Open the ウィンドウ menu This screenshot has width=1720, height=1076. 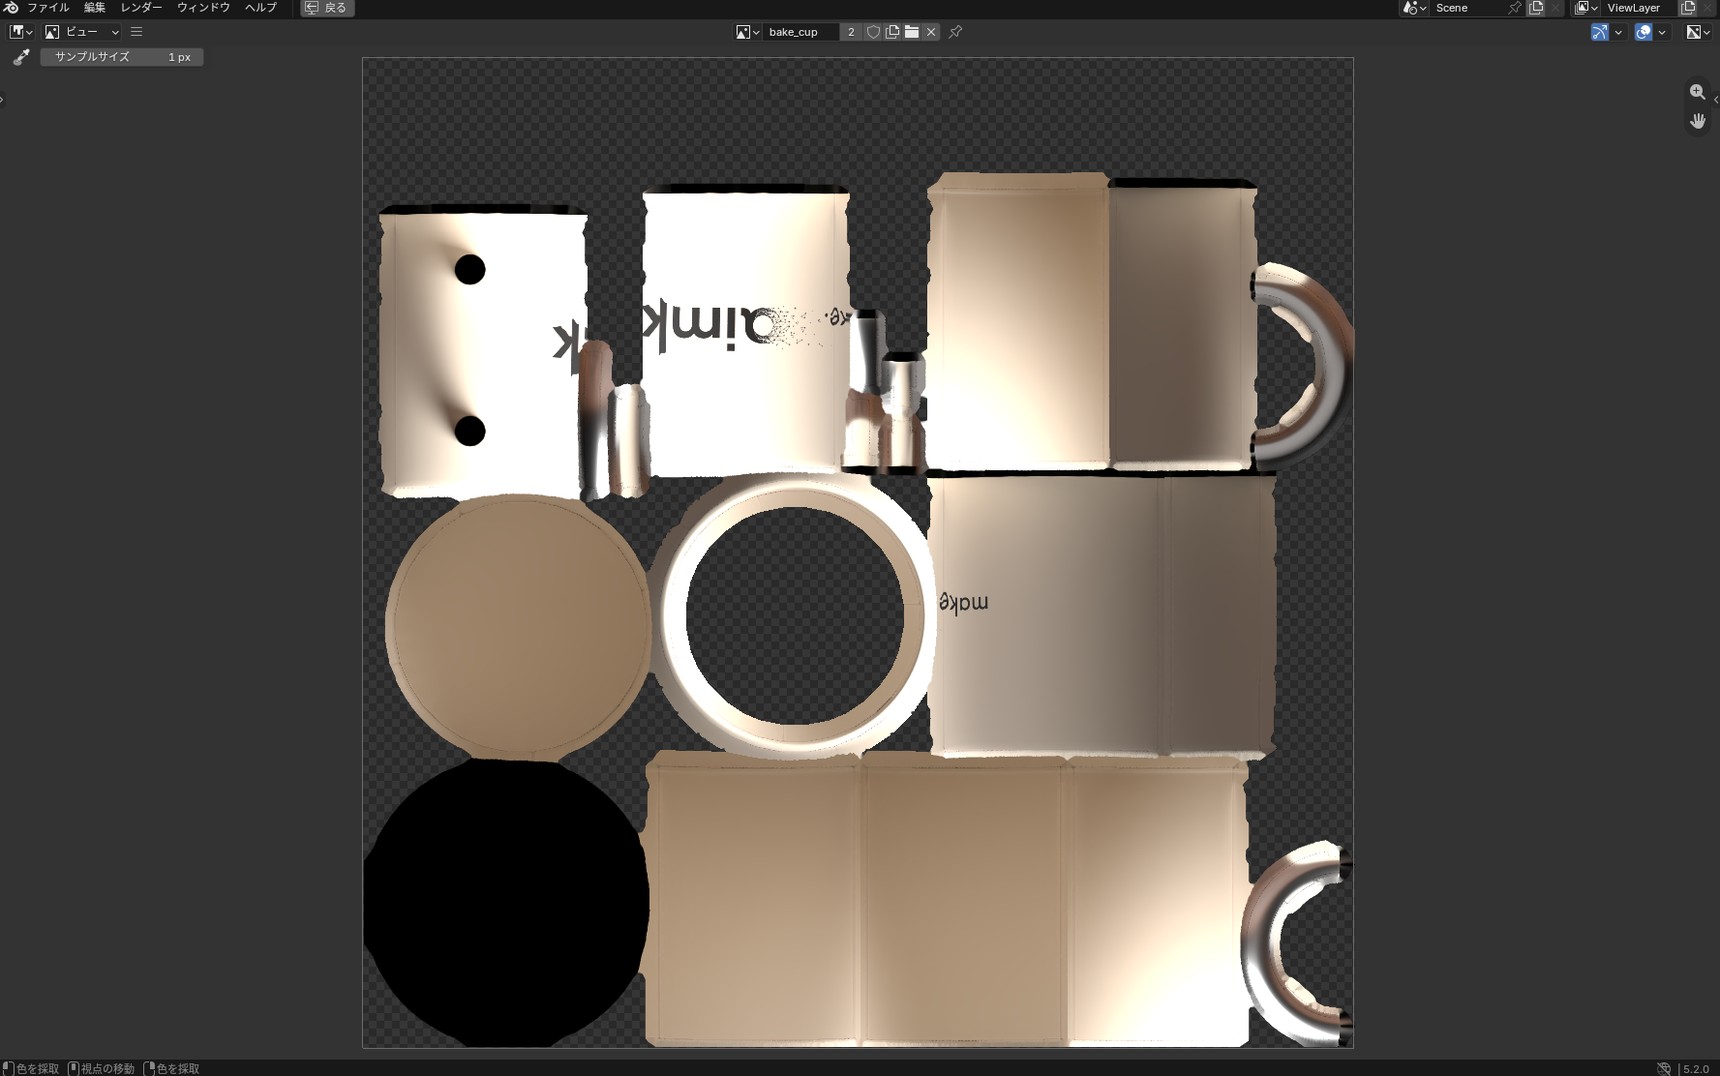coord(204,7)
